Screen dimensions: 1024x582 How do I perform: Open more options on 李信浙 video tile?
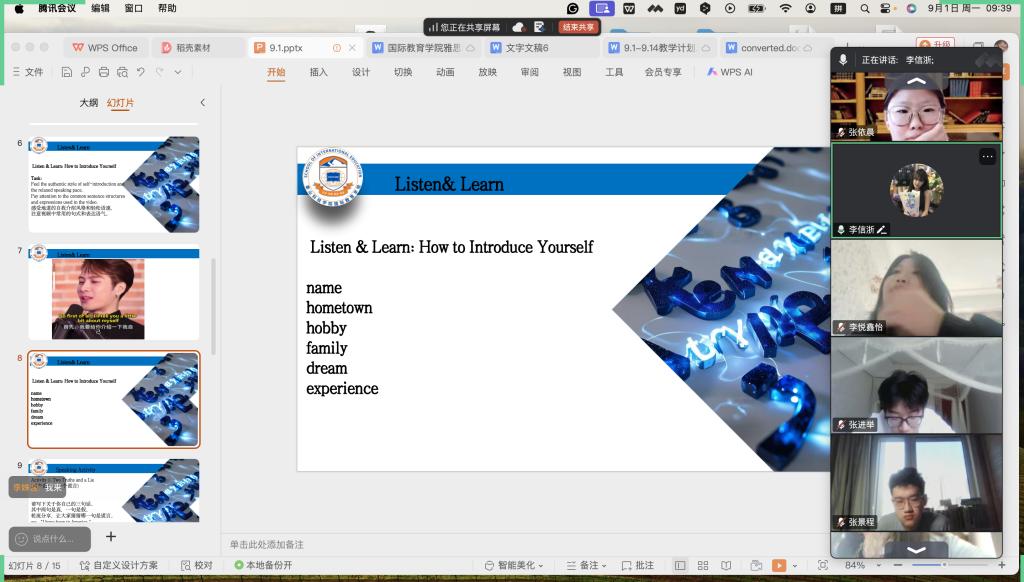click(x=987, y=156)
